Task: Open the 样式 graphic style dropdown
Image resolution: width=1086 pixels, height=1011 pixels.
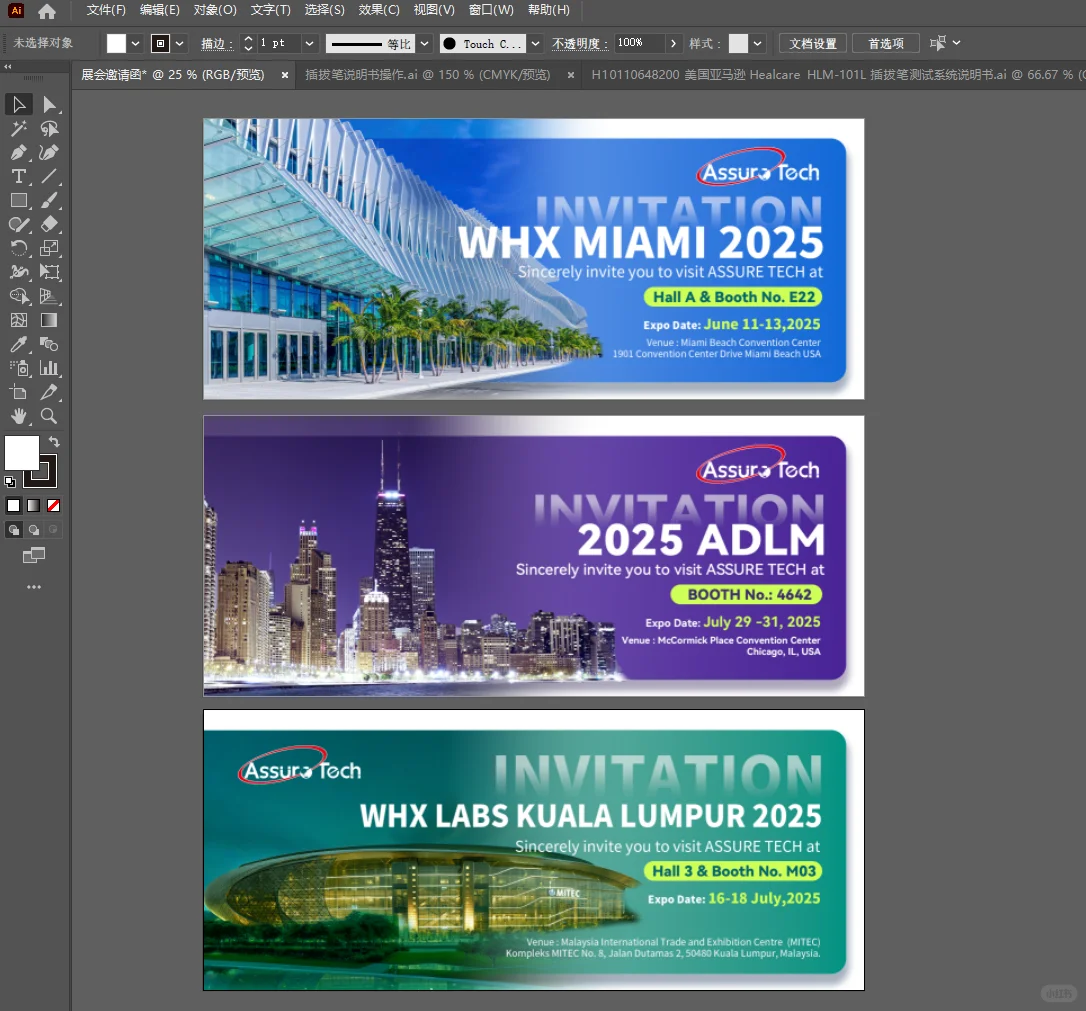Action: coord(758,44)
